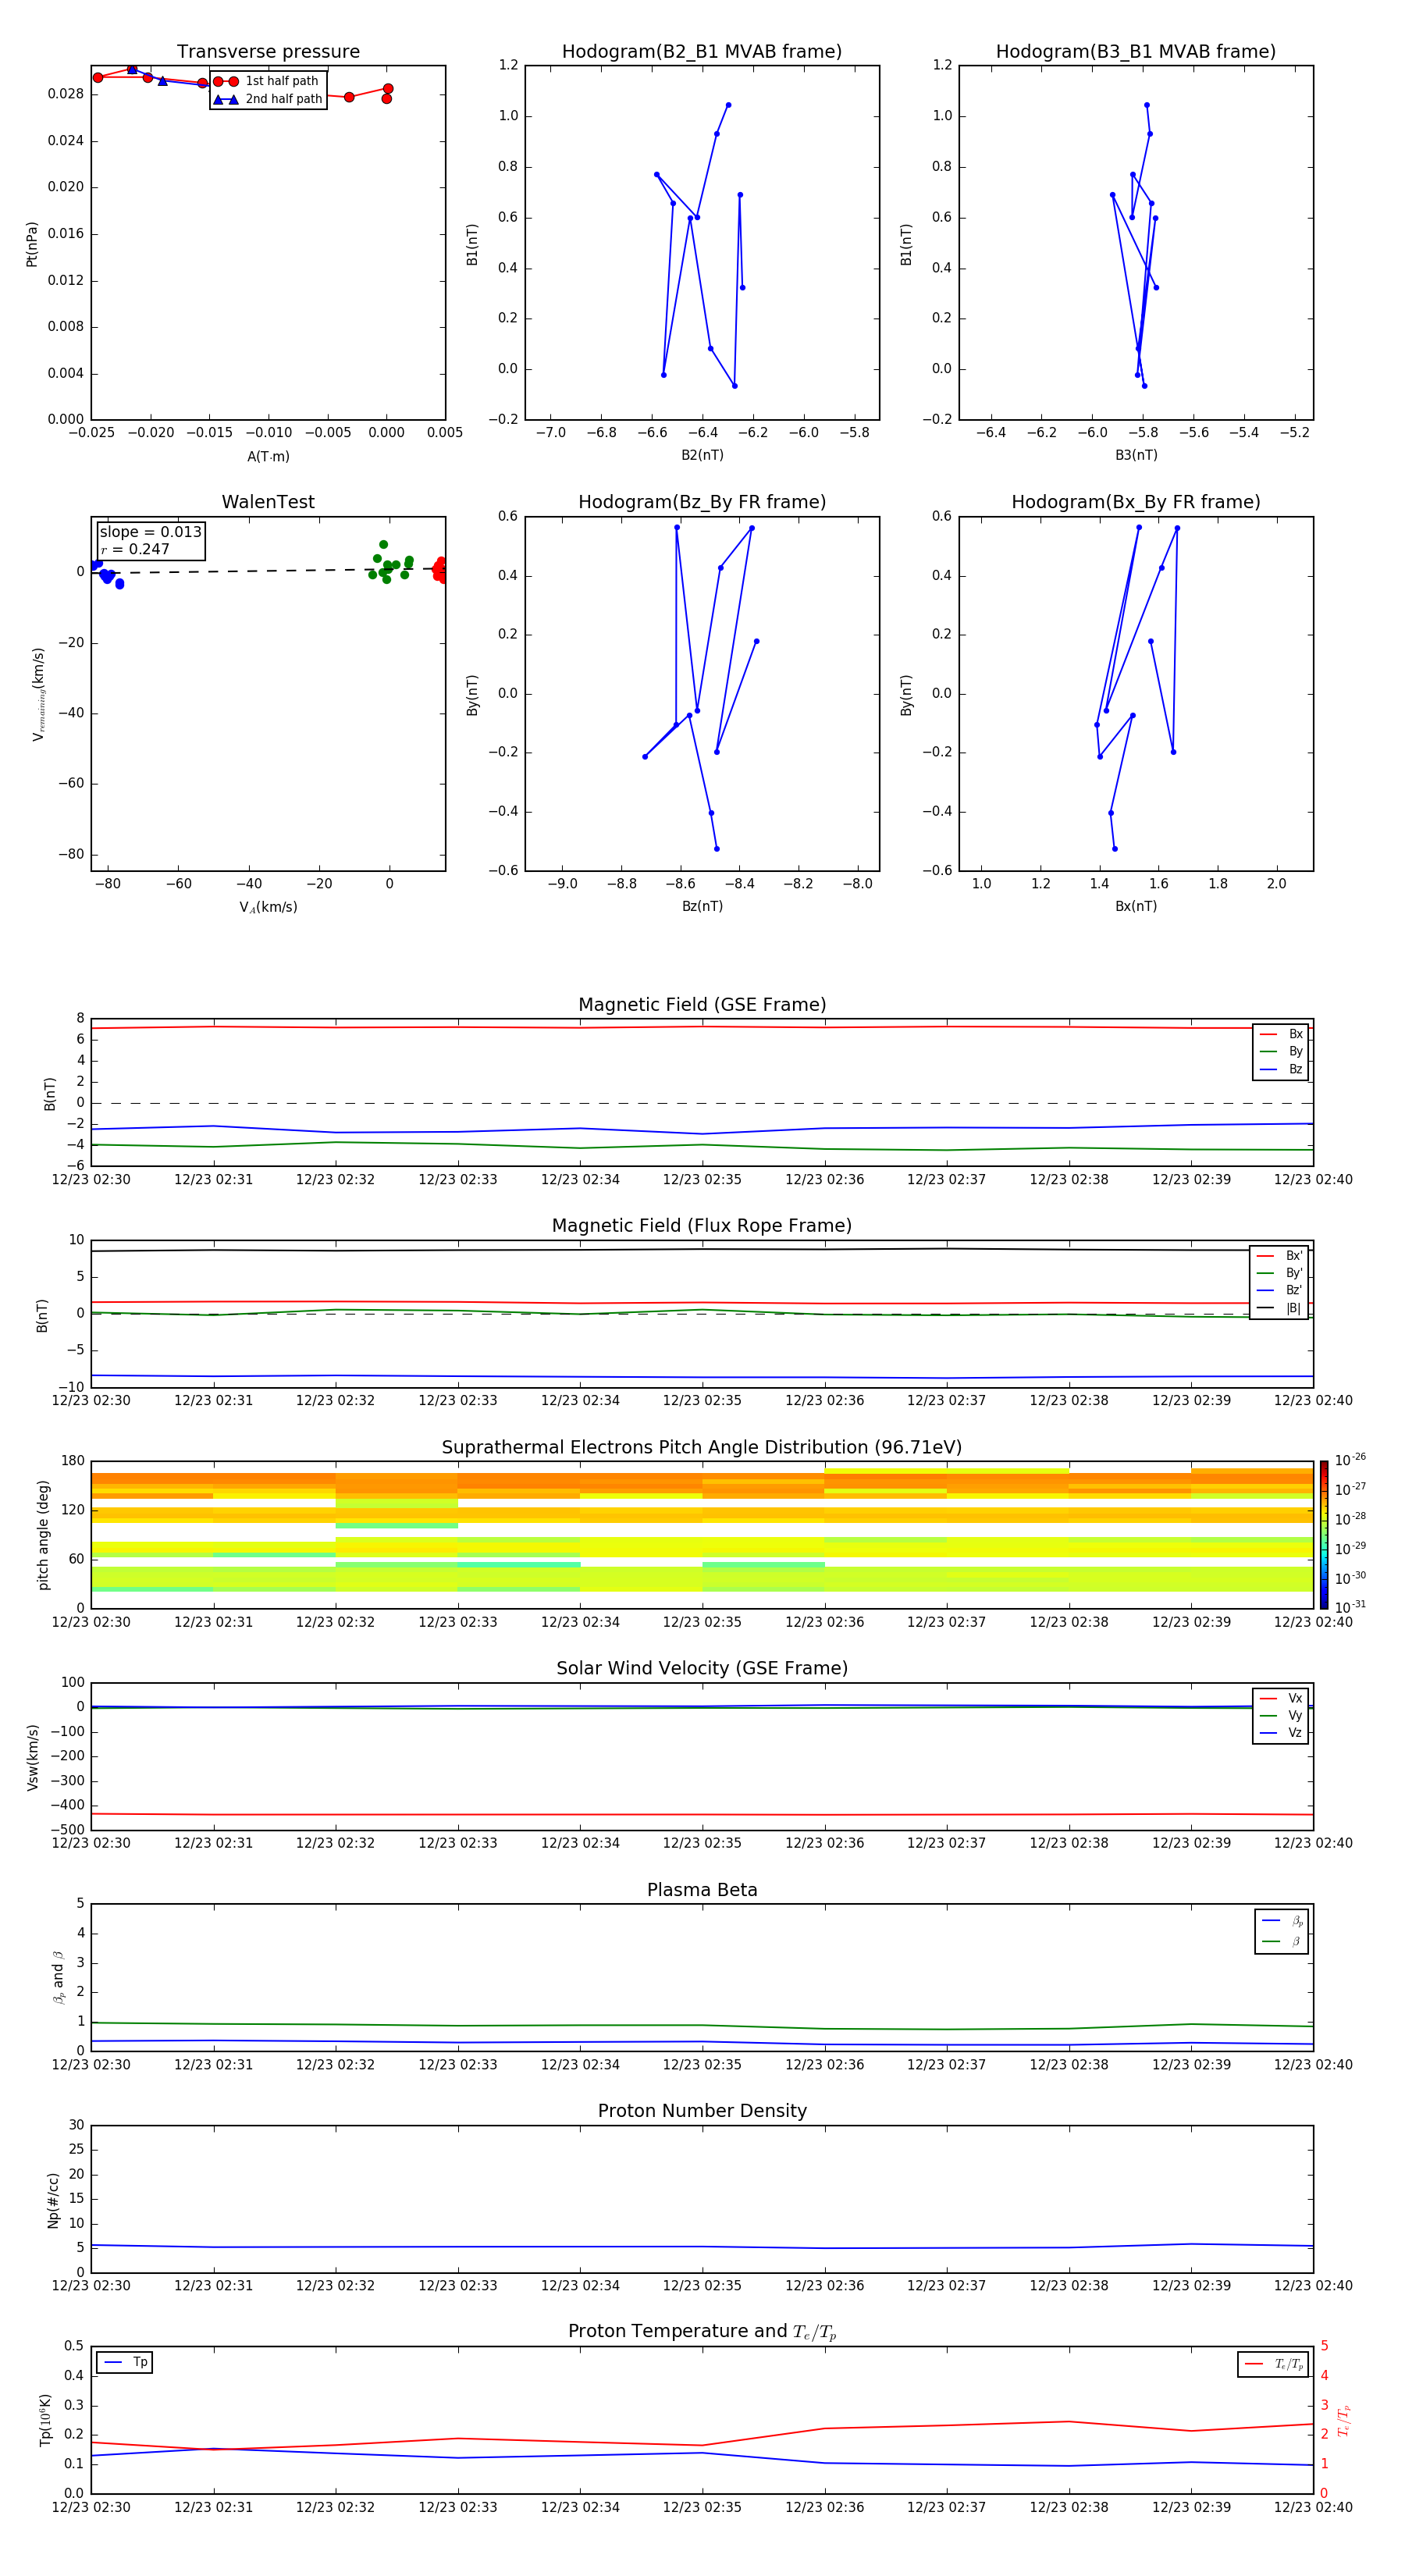Click the "WalenTest" plot title
Viewport: 1405px width, 2576px height.
268,502
